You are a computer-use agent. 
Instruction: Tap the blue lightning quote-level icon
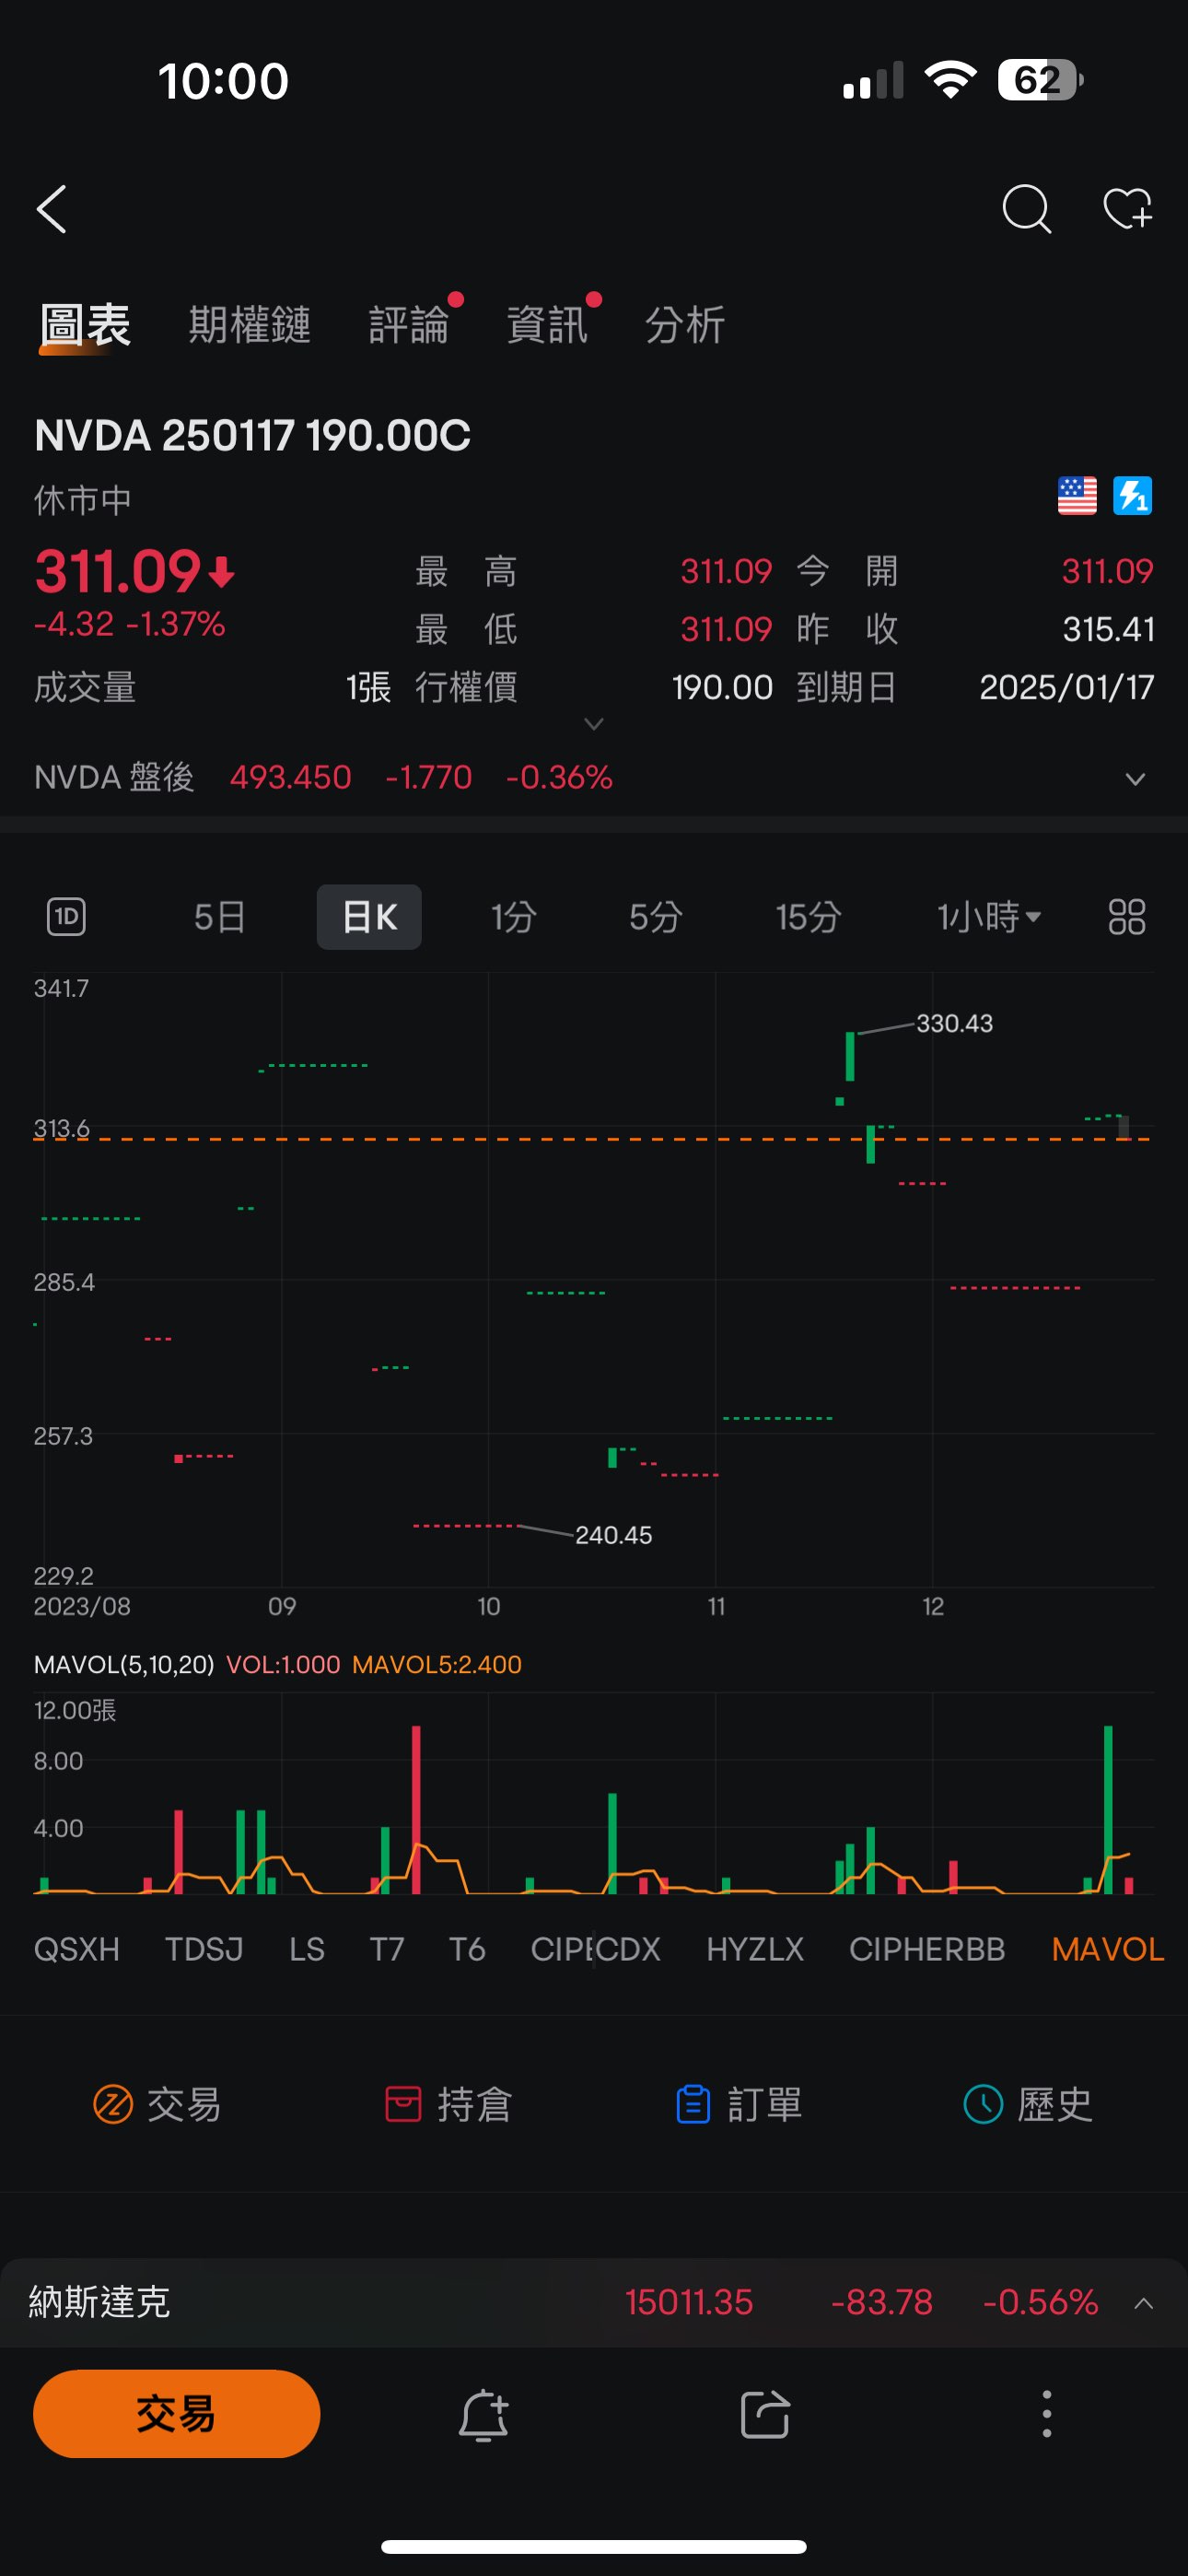pyautogui.click(x=1132, y=496)
